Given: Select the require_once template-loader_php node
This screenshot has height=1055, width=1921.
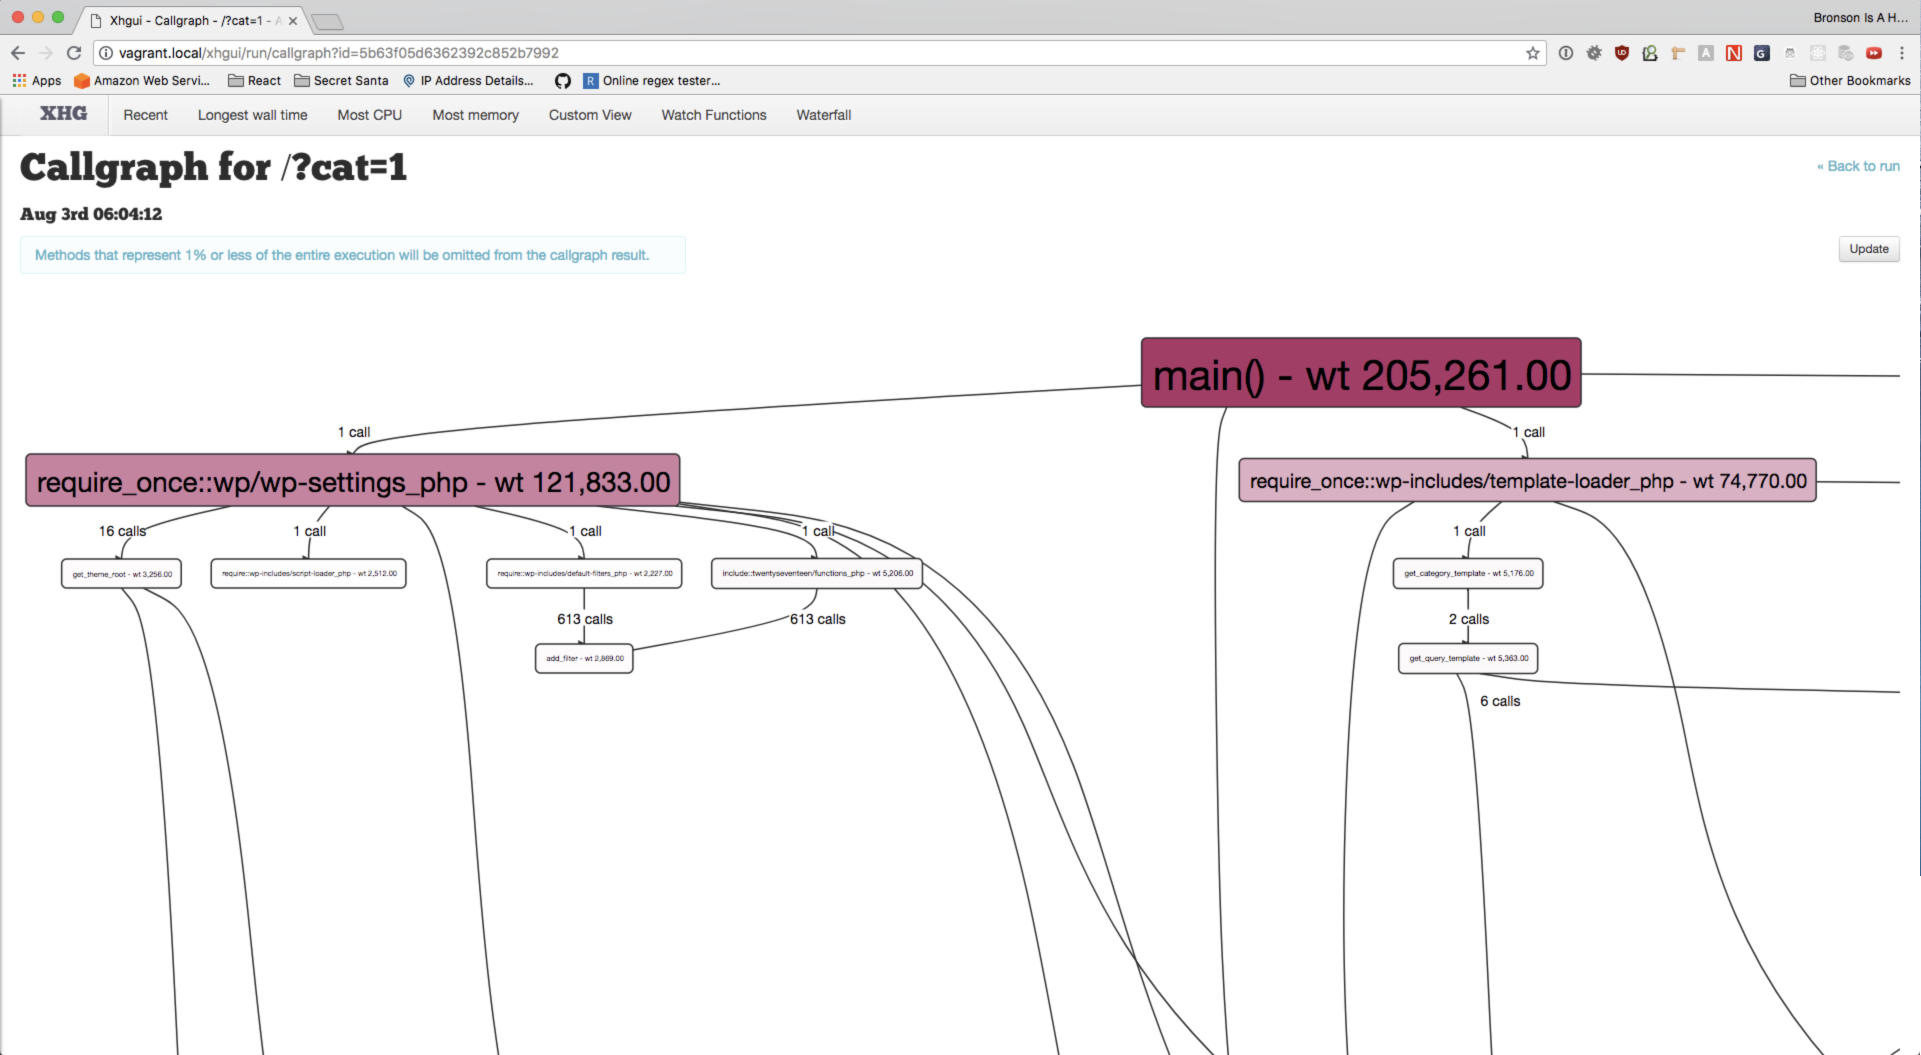Looking at the screenshot, I should (x=1528, y=481).
